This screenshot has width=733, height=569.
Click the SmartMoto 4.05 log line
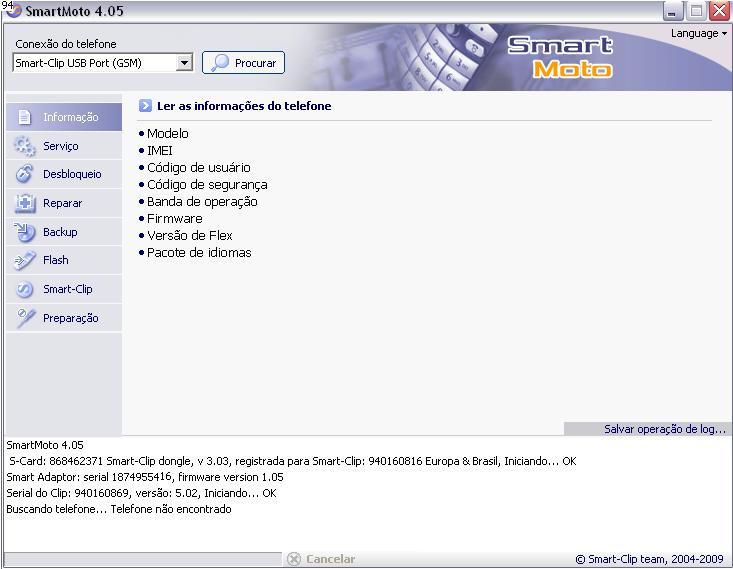45,445
